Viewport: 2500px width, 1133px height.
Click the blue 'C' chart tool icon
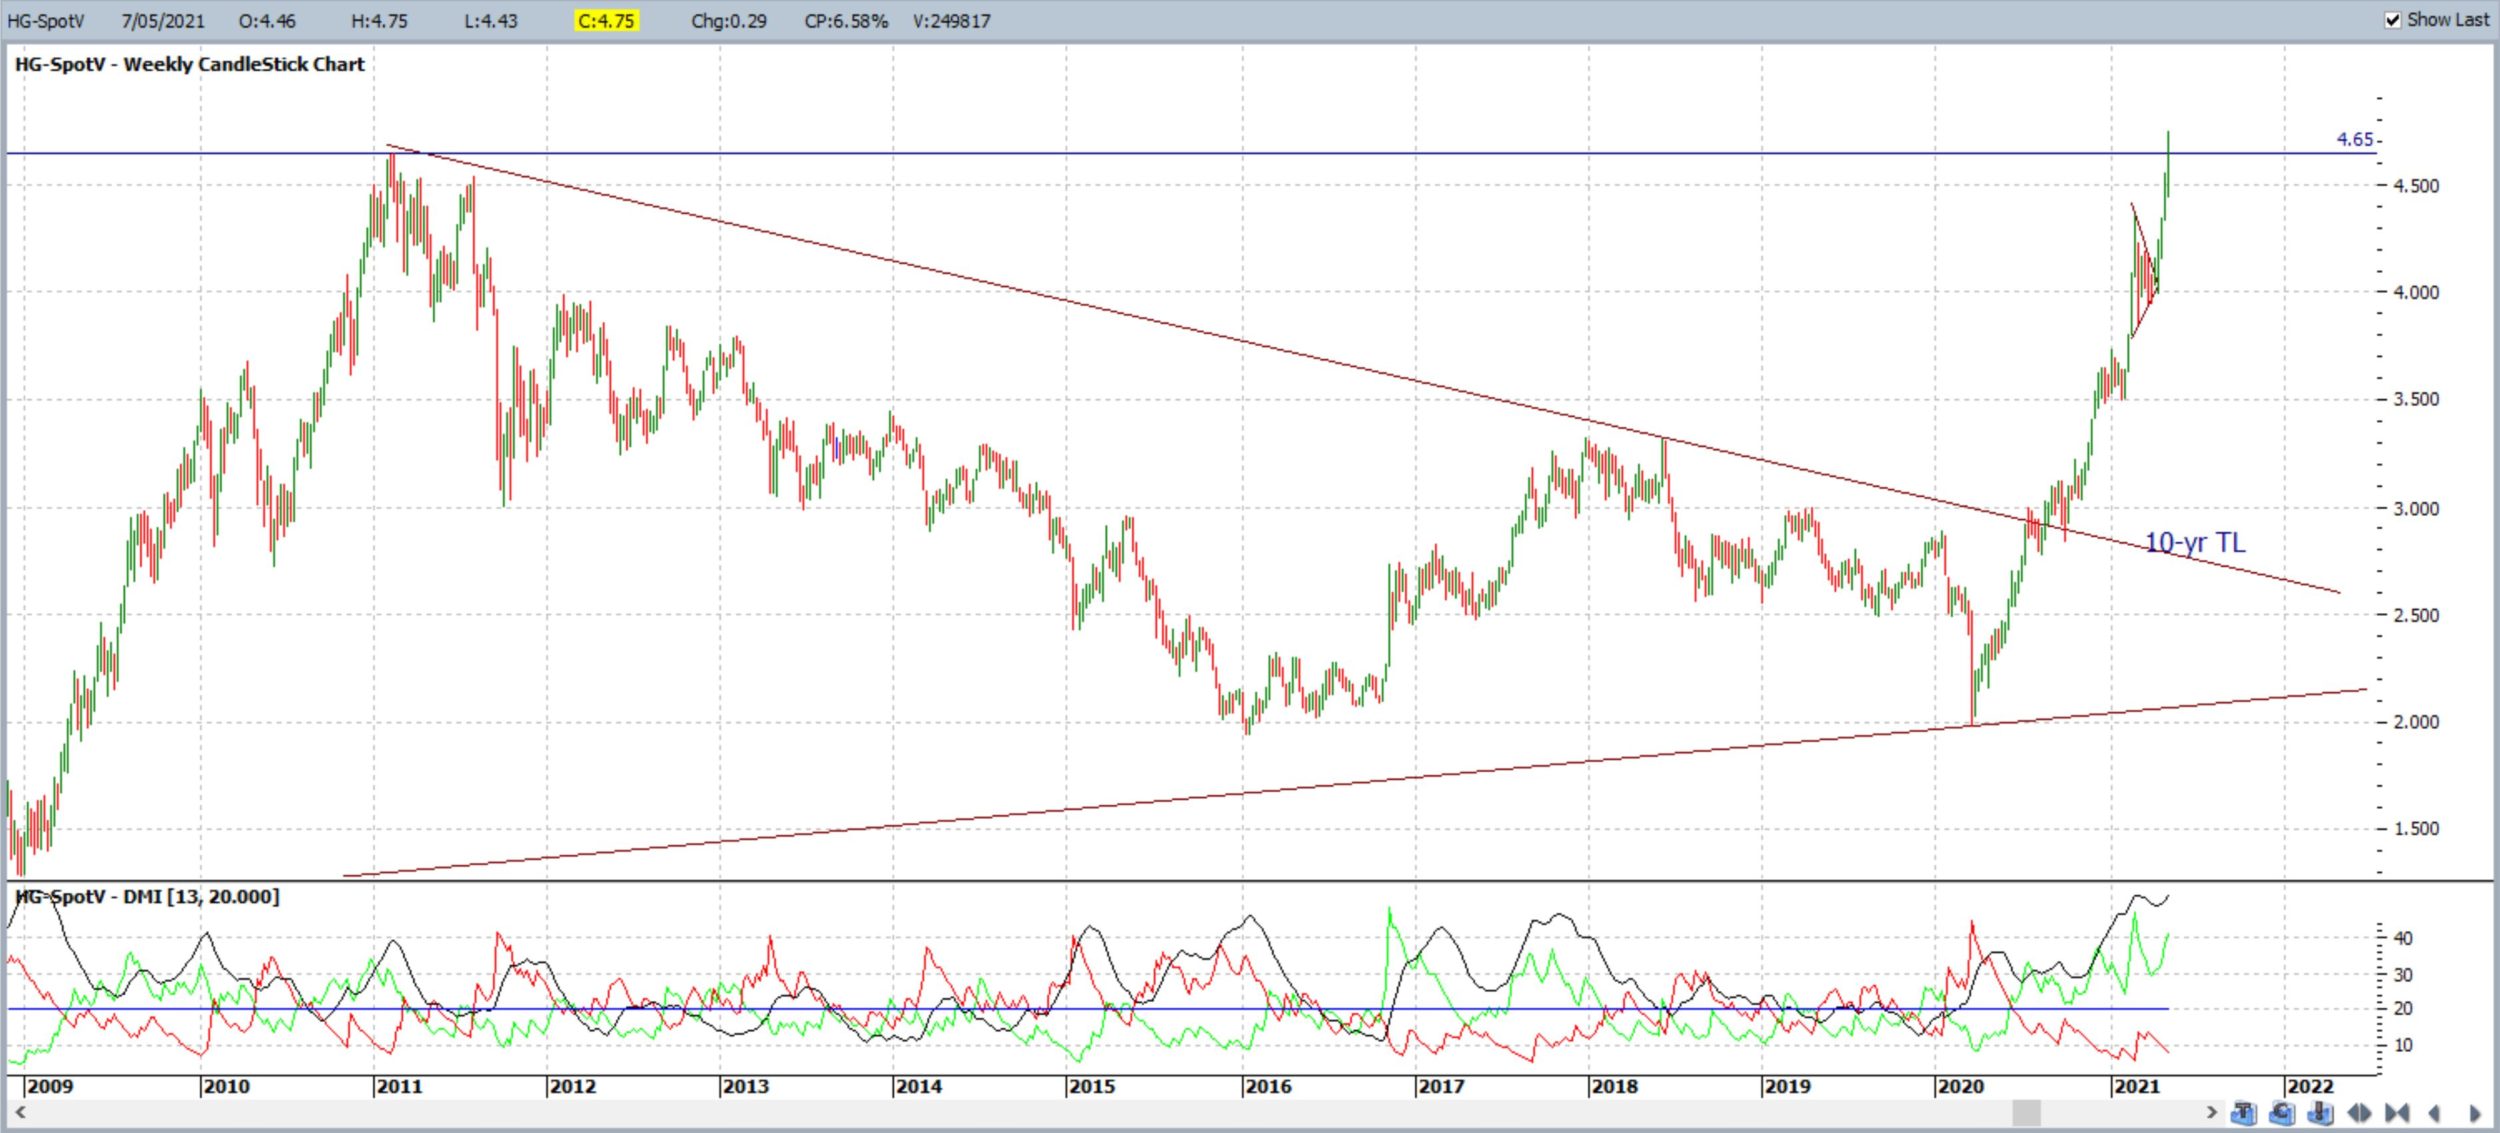click(x=2282, y=1113)
